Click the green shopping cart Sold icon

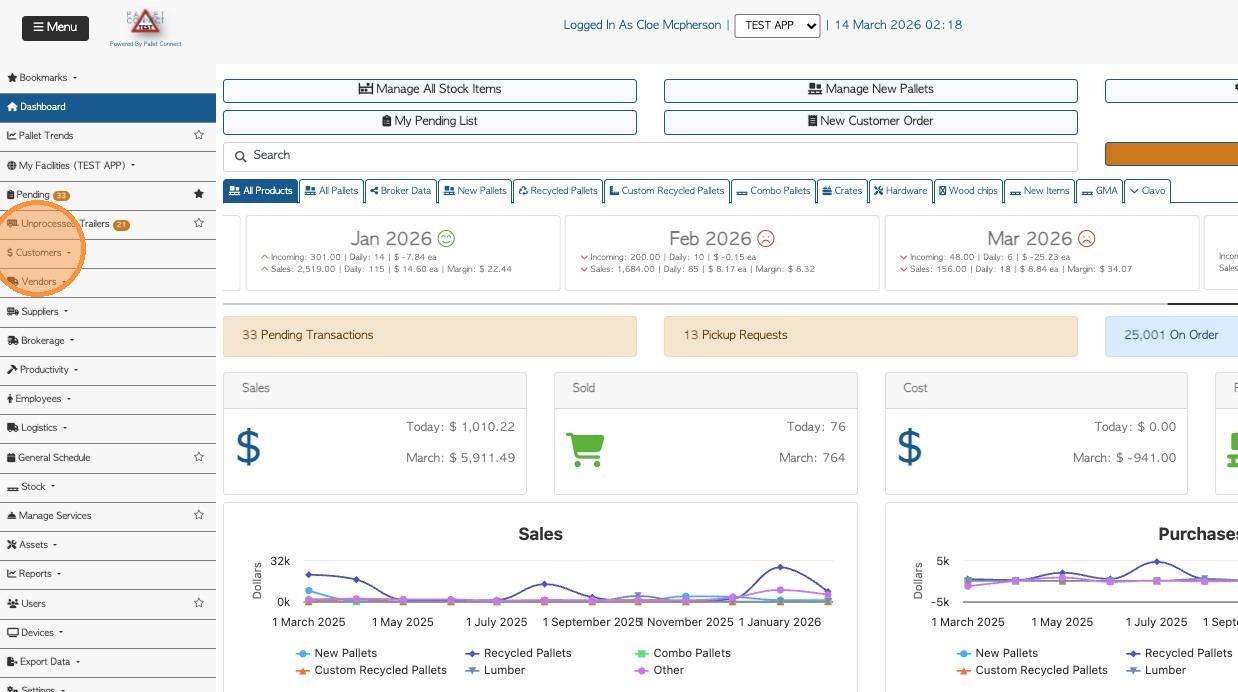click(x=585, y=448)
